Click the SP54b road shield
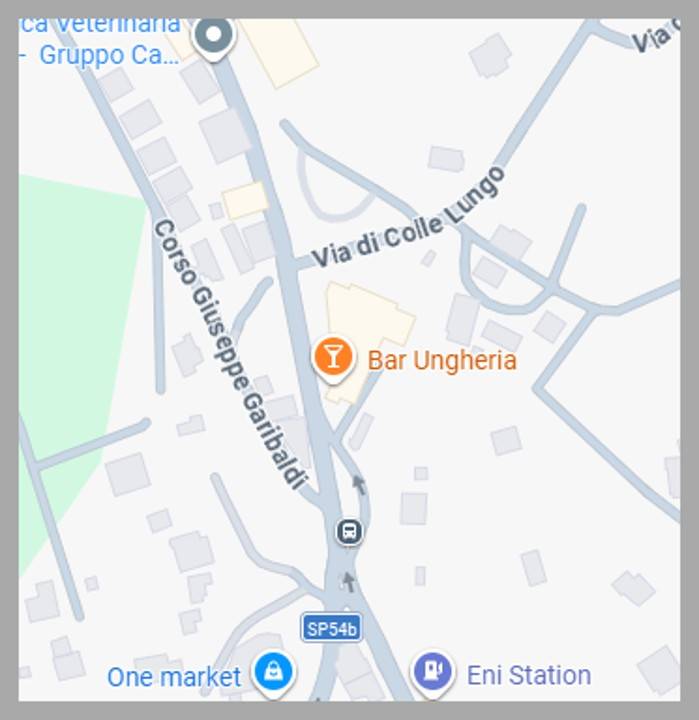 [x=332, y=628]
